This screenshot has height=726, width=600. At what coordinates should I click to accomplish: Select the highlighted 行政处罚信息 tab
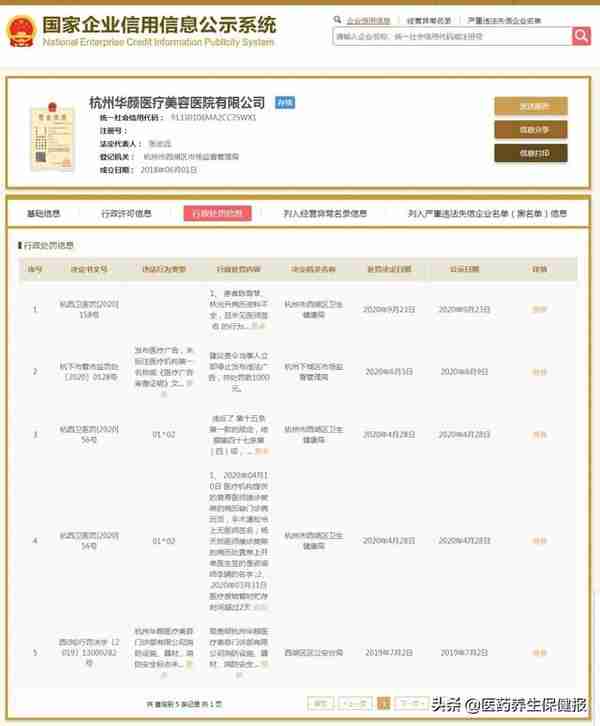click(x=218, y=213)
